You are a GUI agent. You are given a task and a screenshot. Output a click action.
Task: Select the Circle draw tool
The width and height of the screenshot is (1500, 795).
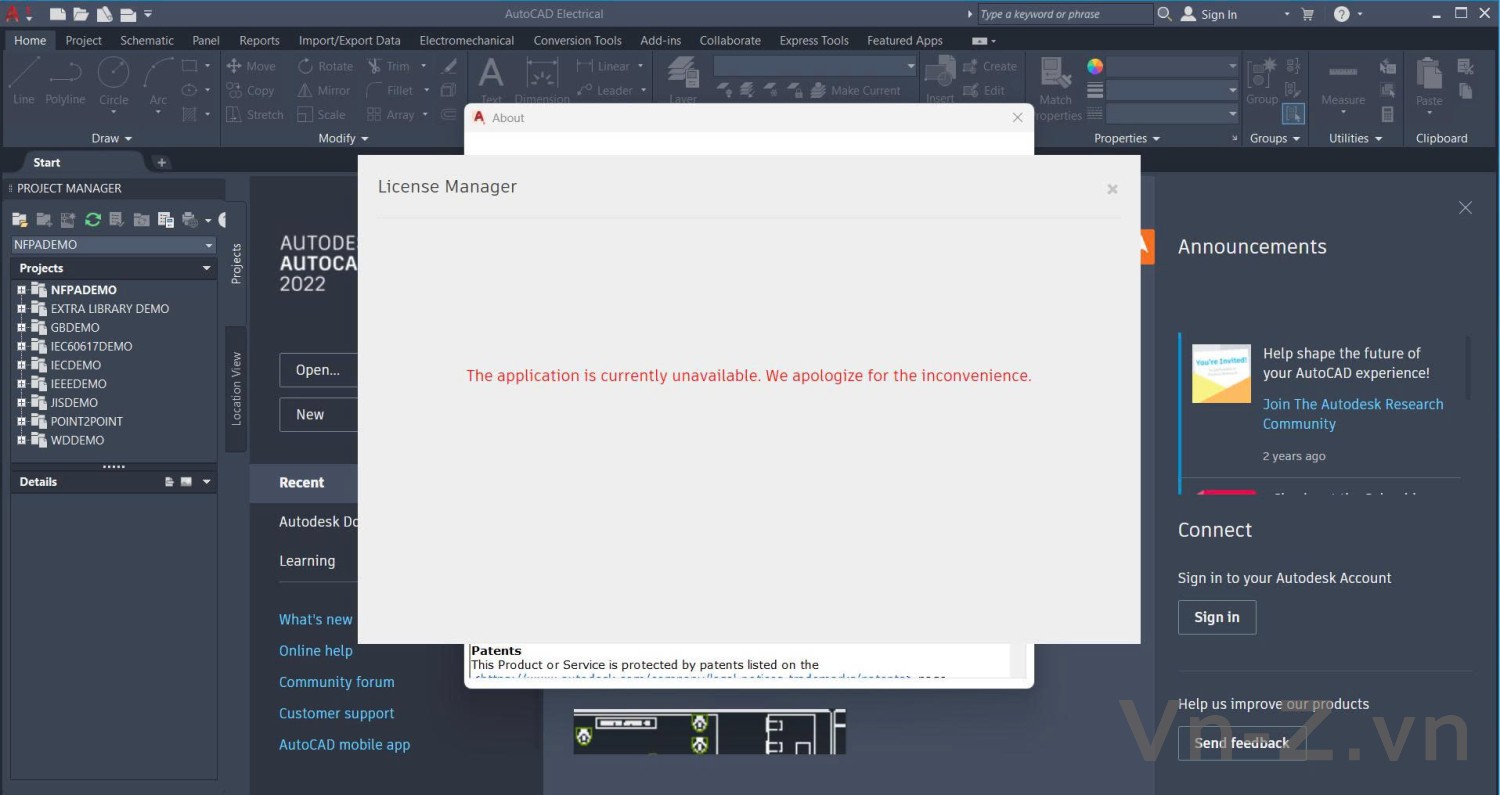tap(113, 79)
